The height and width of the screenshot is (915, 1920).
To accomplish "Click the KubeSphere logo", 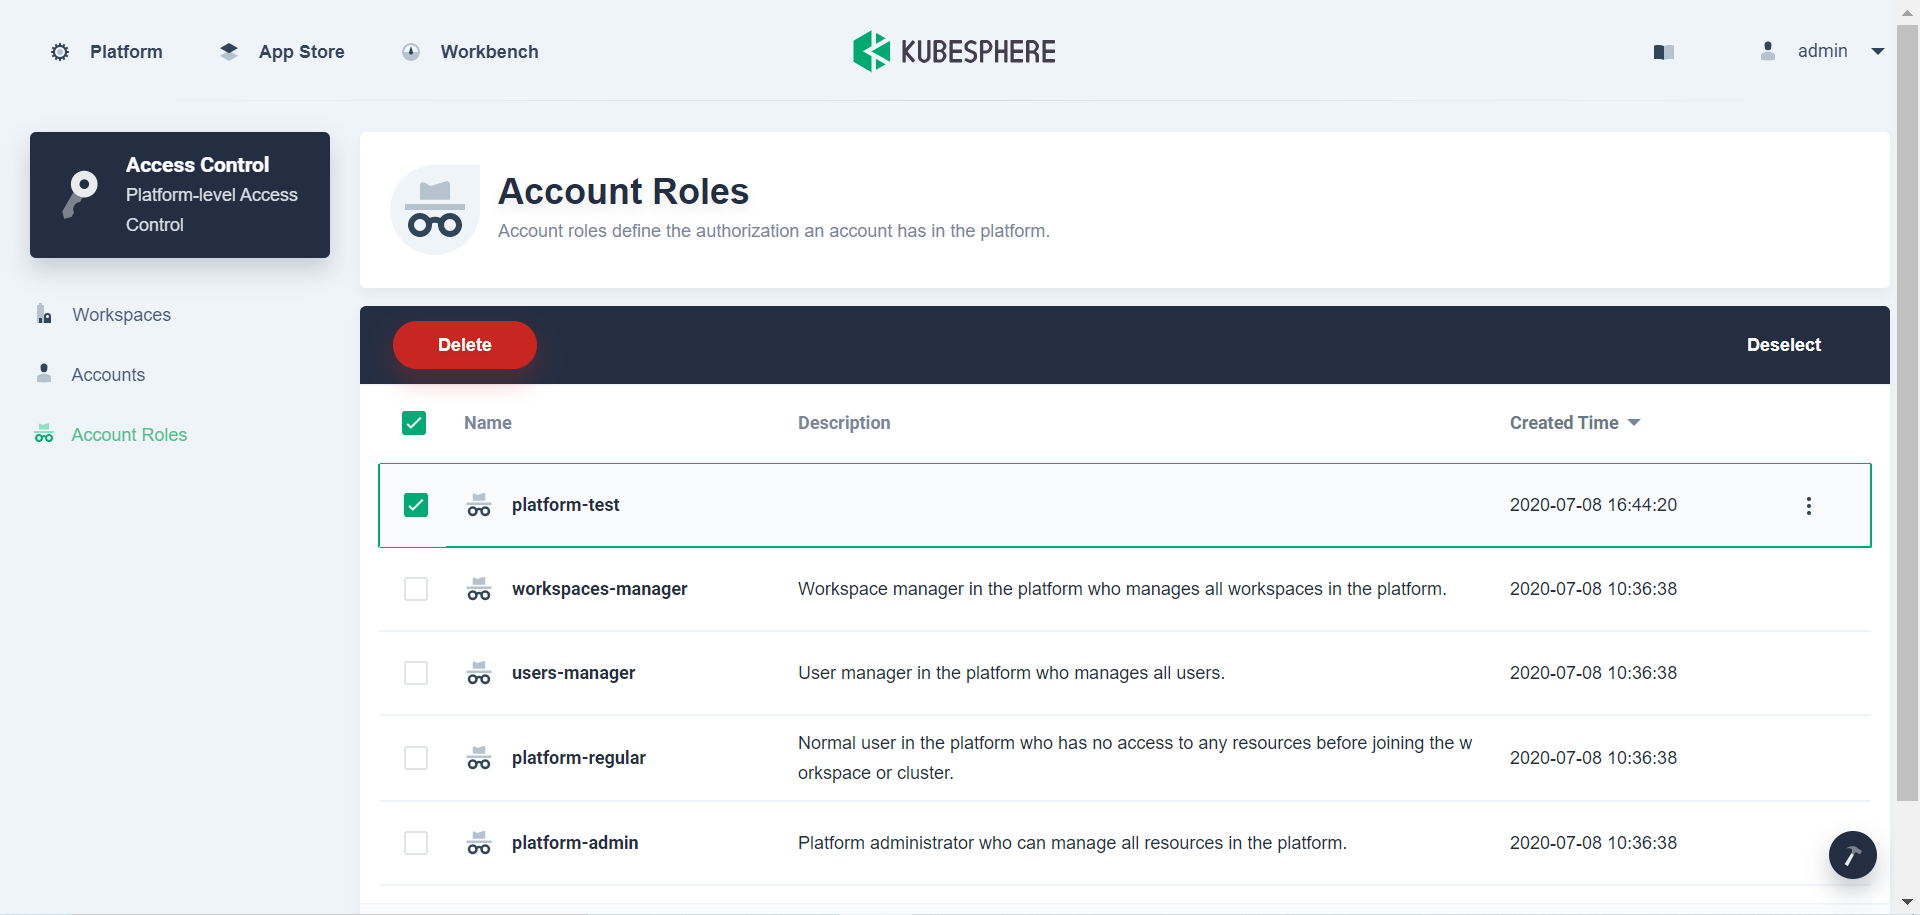I will [x=872, y=51].
